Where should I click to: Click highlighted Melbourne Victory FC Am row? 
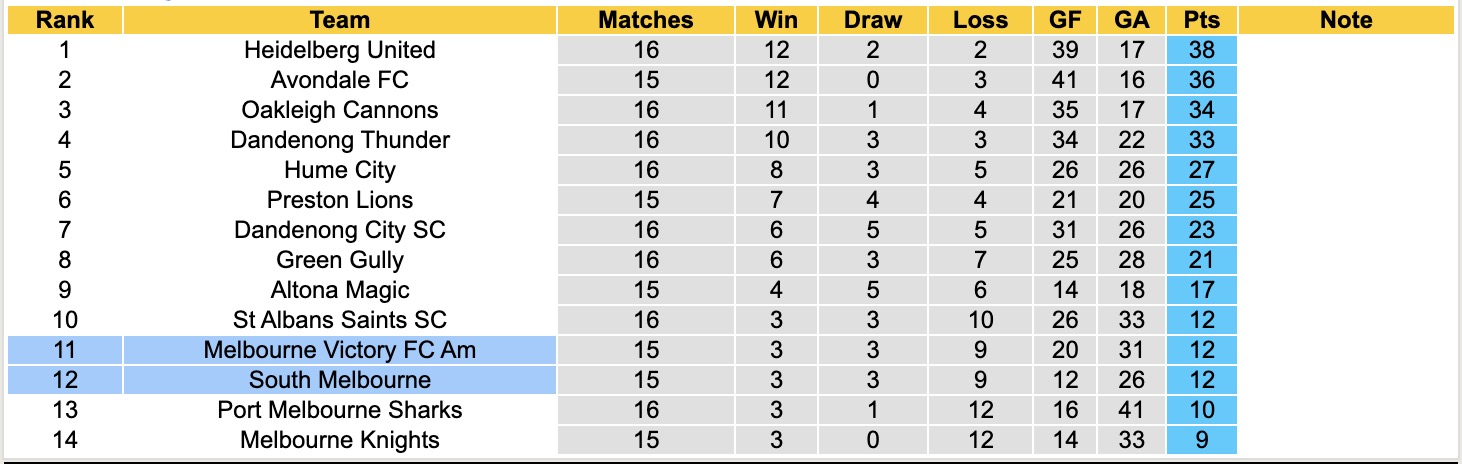tap(340, 350)
